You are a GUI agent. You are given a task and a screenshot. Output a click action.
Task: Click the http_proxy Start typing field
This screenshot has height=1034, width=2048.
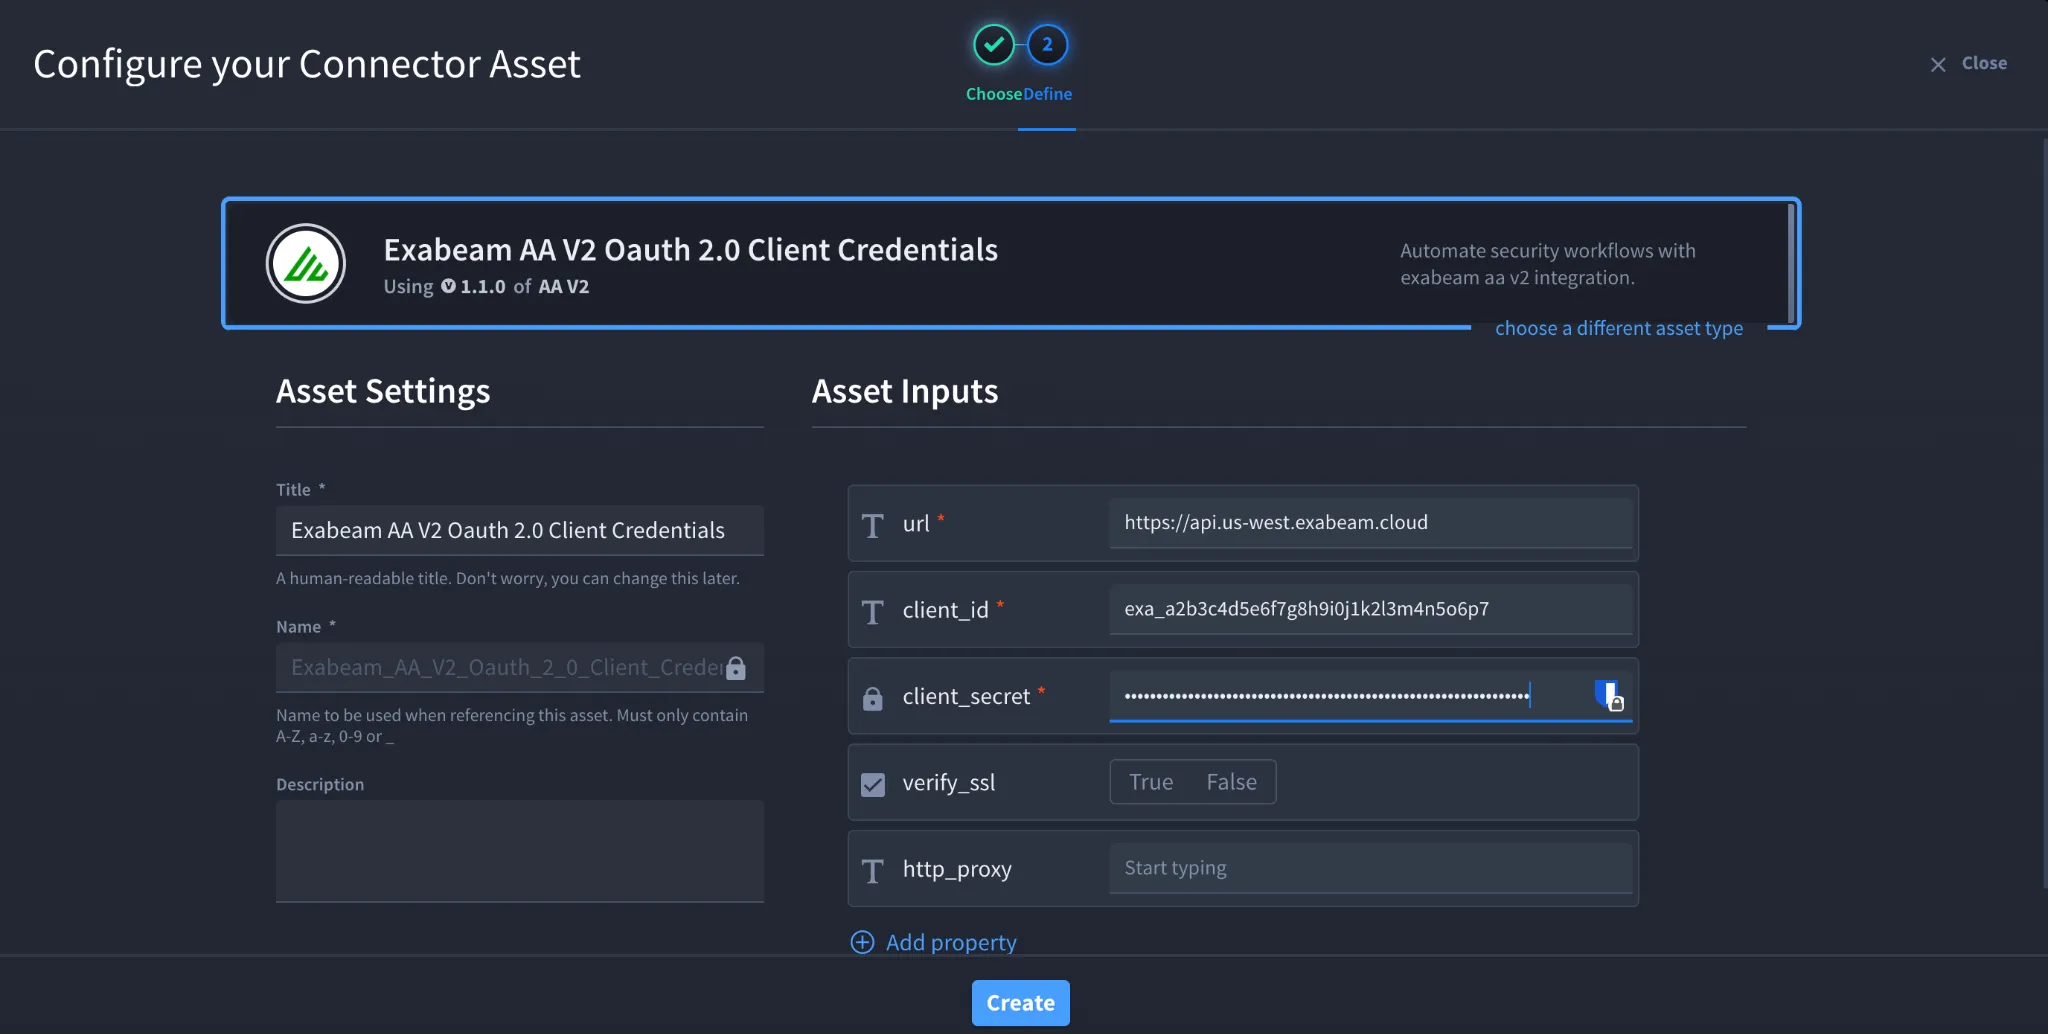(x=1371, y=868)
